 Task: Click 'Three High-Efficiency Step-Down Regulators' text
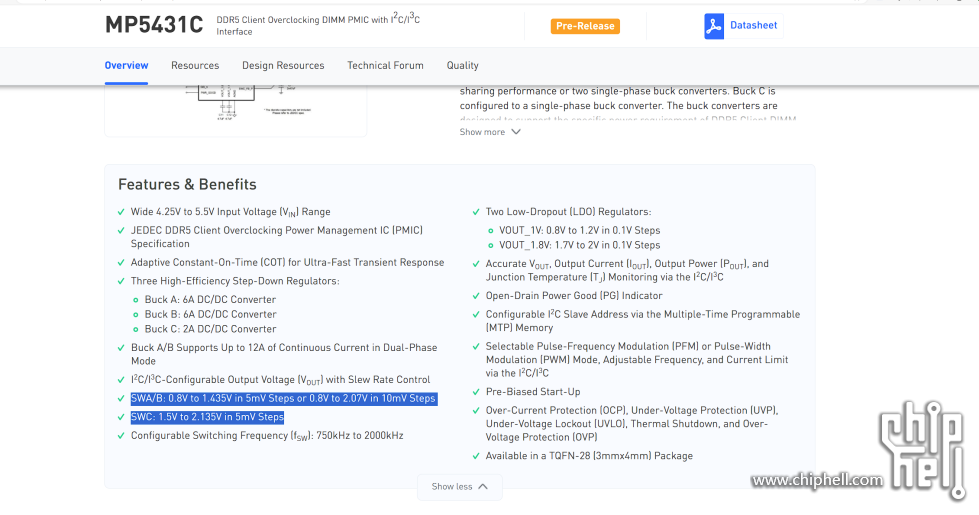pos(235,282)
